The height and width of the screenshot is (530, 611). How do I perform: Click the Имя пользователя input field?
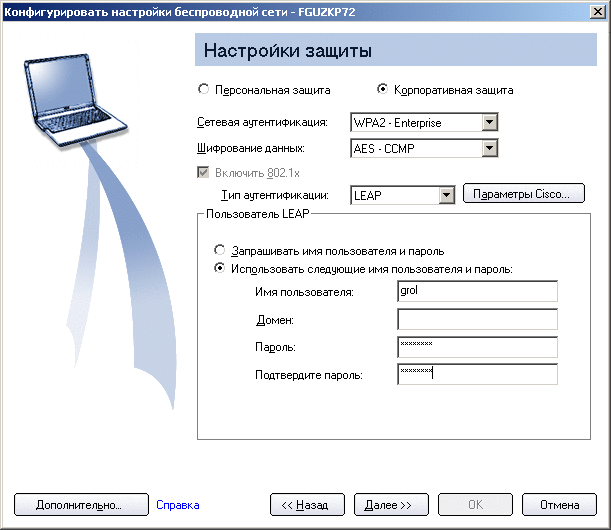coord(476,291)
